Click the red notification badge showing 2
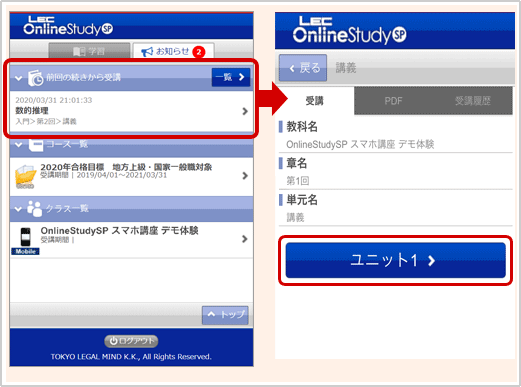 tap(199, 52)
